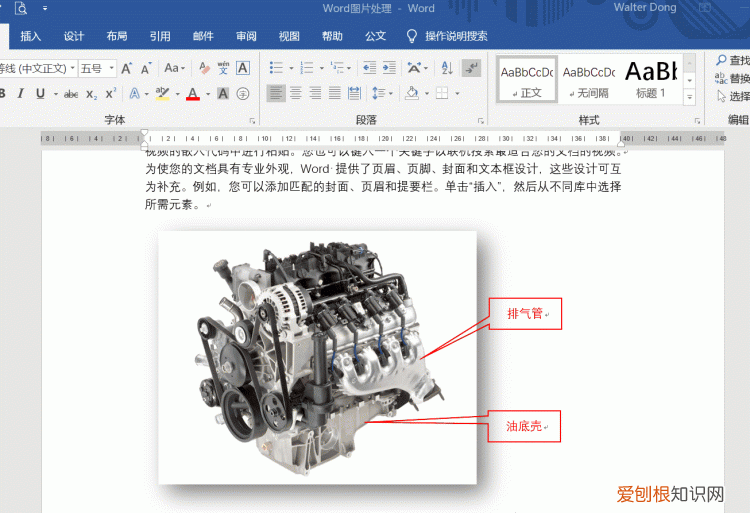Open the customize quick access toolbar dropdown
Screen dimensions: 750x513
coord(45,8)
